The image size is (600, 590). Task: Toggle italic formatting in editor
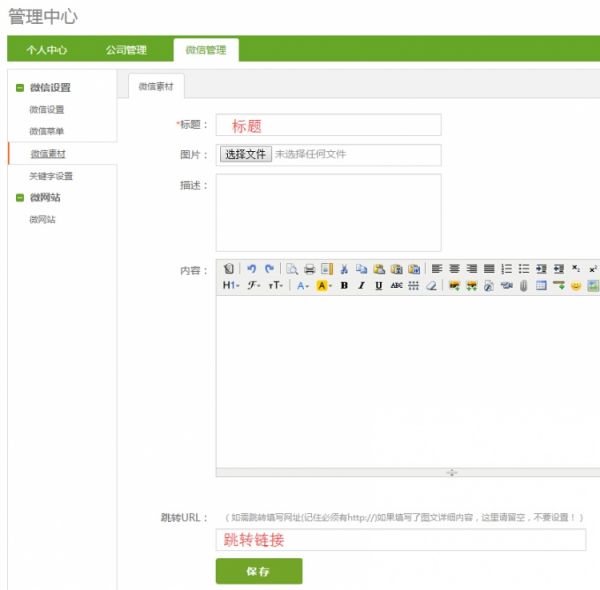pos(361,286)
